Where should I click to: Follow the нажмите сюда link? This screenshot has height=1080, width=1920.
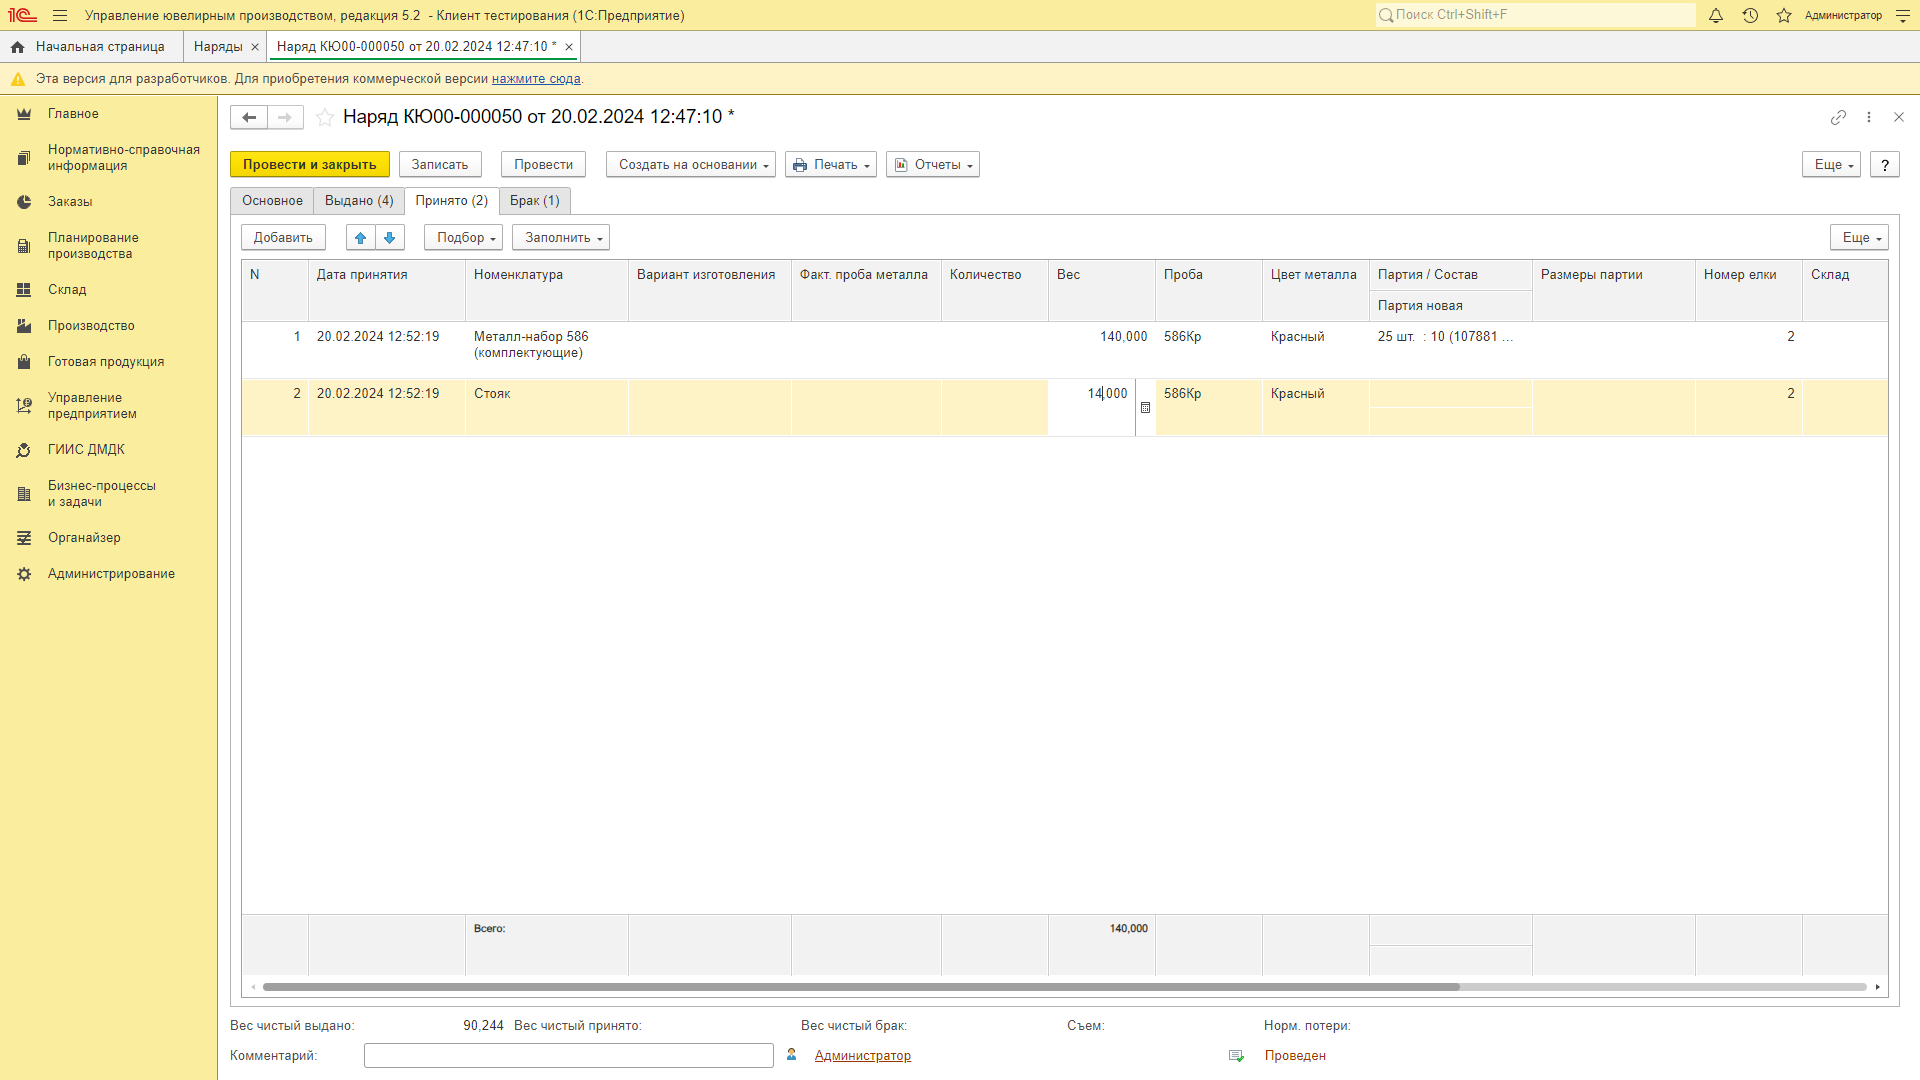[536, 79]
